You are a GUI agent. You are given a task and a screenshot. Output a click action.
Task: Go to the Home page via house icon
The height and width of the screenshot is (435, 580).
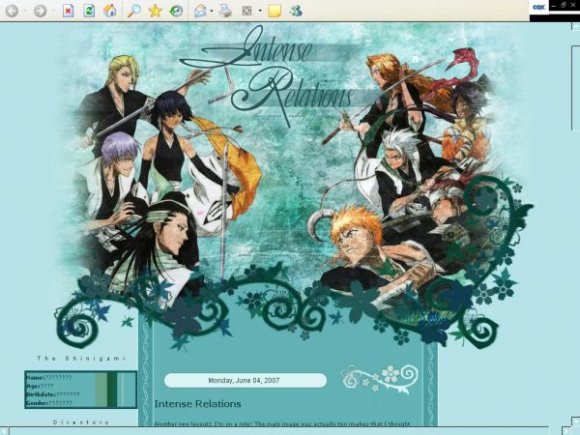coord(110,11)
